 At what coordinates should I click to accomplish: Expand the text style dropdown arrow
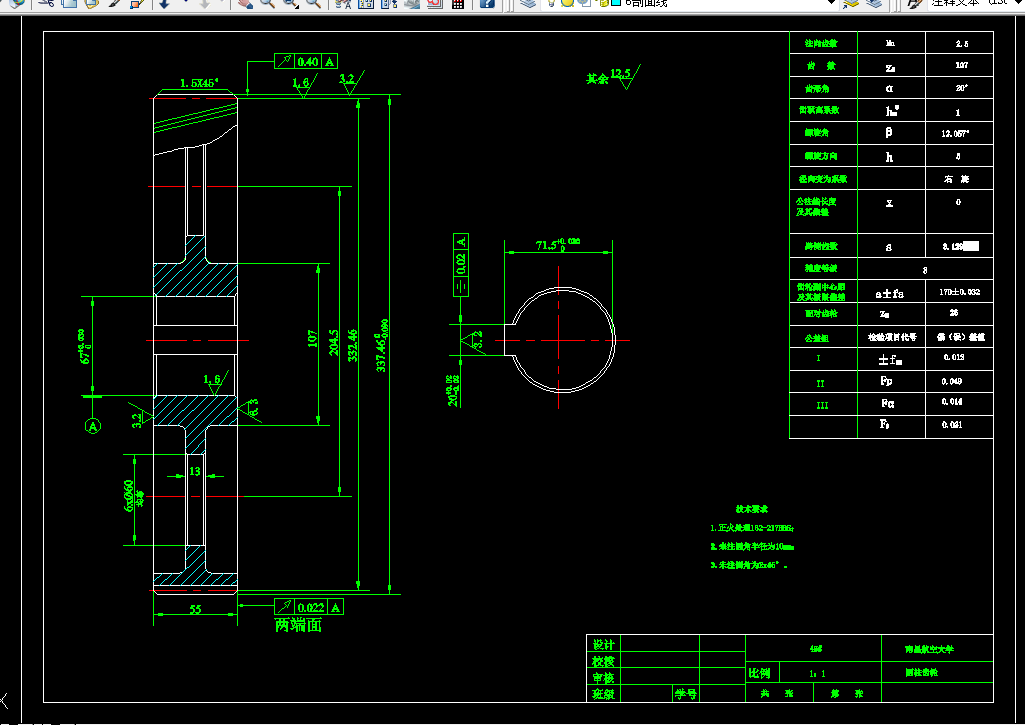[x=1020, y=3]
